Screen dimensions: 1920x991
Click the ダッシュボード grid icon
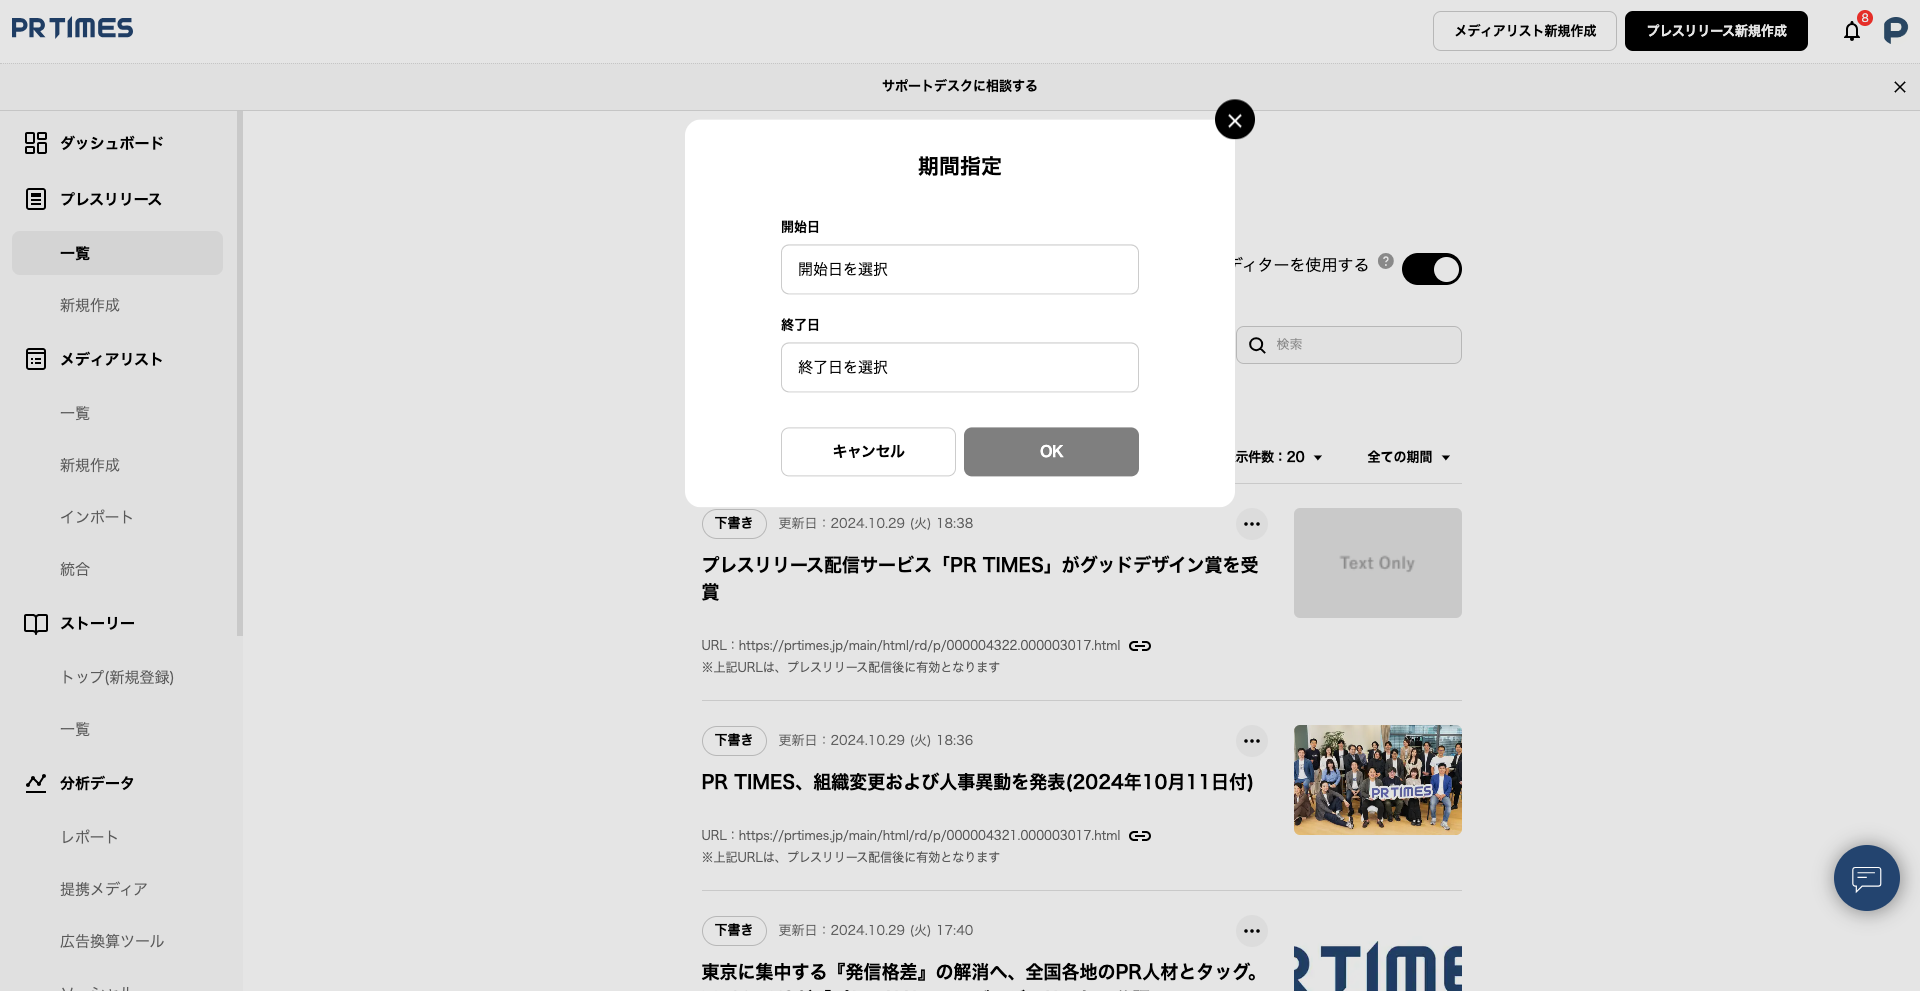36,143
